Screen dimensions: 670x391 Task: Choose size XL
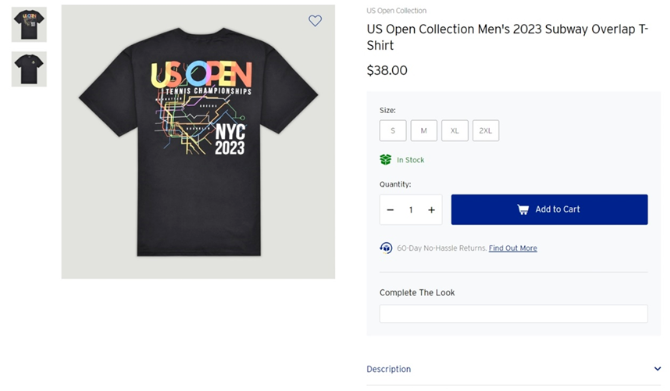pos(455,131)
